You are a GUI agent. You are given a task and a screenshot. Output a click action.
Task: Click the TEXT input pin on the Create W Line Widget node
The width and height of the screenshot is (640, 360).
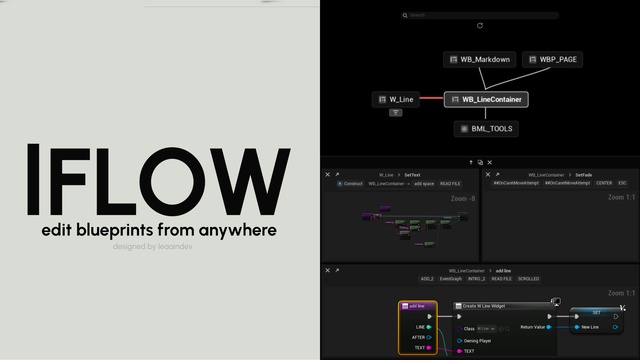[459, 351]
